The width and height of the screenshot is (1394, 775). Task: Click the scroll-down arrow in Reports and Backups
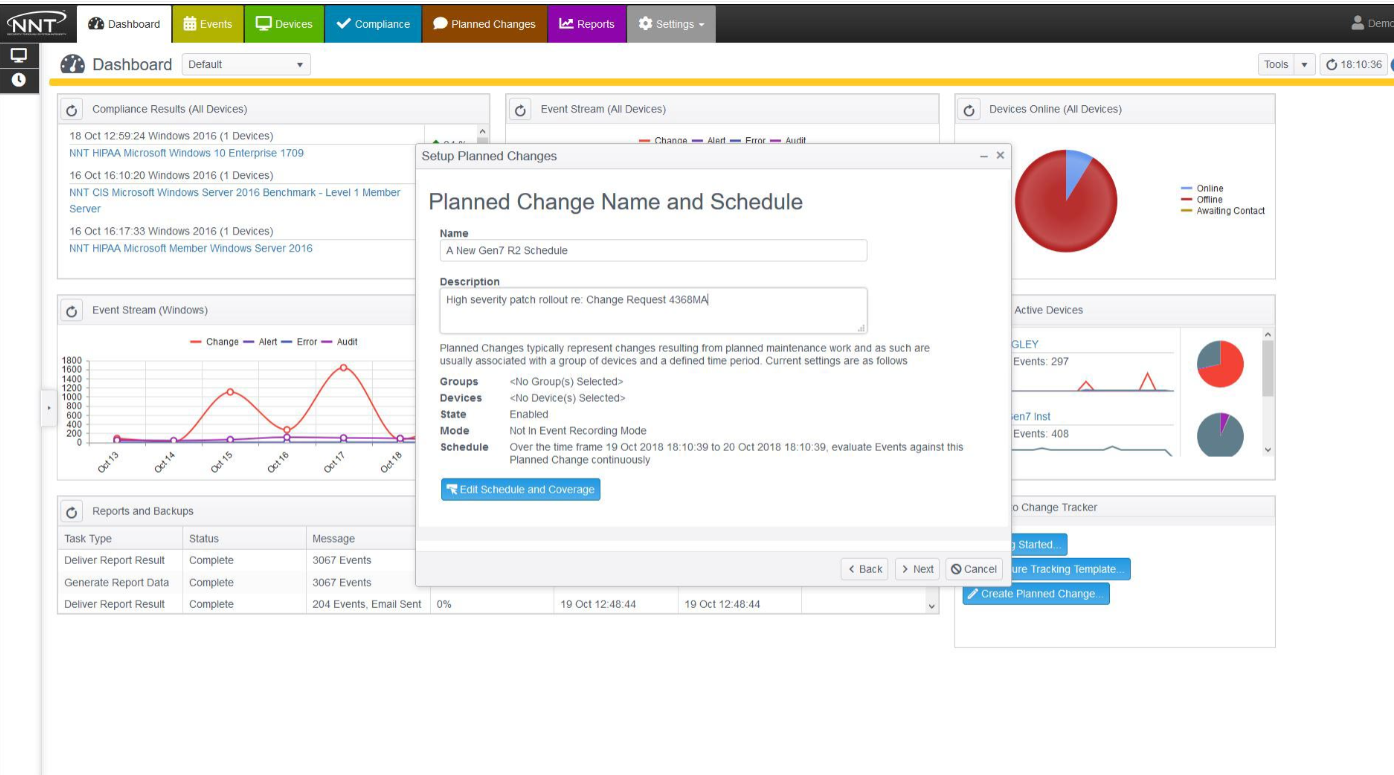932,606
